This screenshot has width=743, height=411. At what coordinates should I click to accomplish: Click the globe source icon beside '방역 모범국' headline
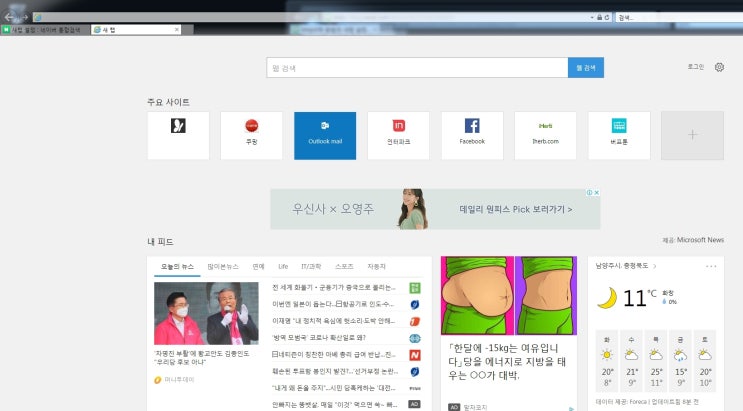click(415, 338)
